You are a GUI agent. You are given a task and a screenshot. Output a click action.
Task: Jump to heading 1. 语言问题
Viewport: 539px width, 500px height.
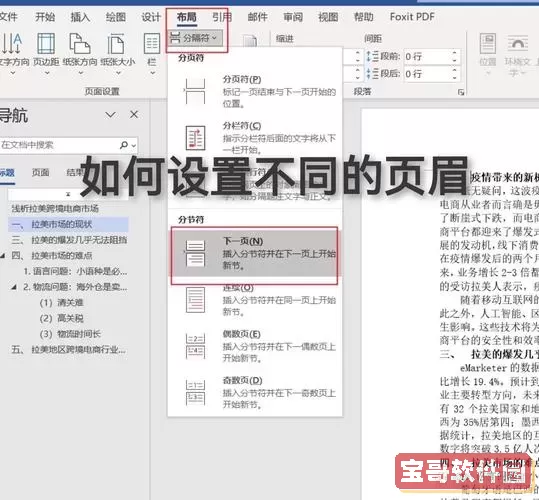[x=75, y=271]
